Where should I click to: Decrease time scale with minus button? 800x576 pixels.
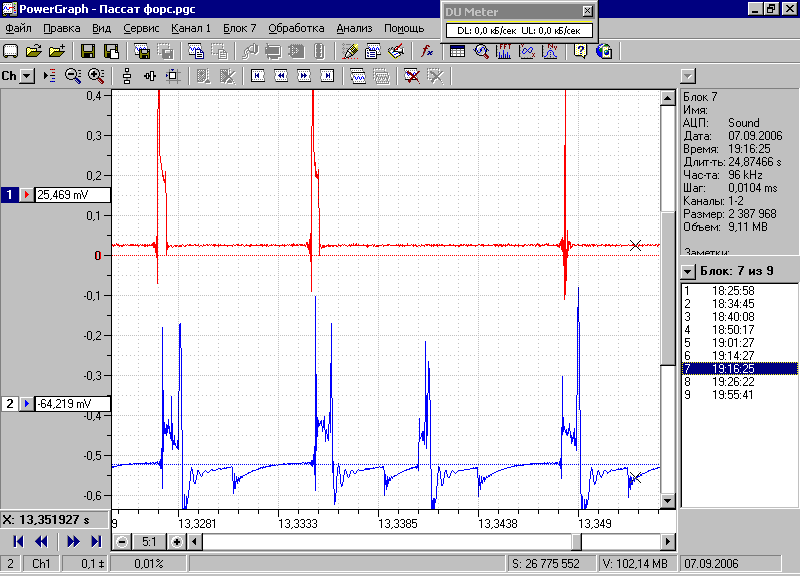pyautogui.click(x=121, y=541)
